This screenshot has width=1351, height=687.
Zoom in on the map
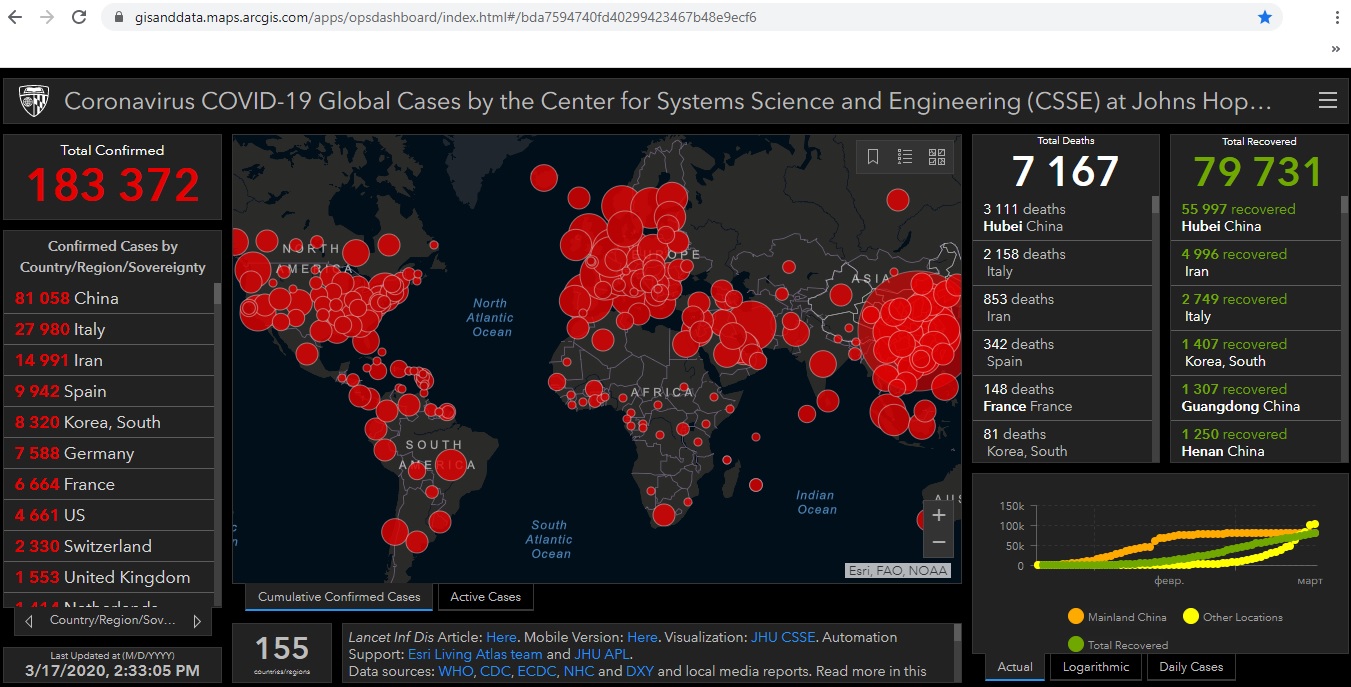[x=938, y=516]
